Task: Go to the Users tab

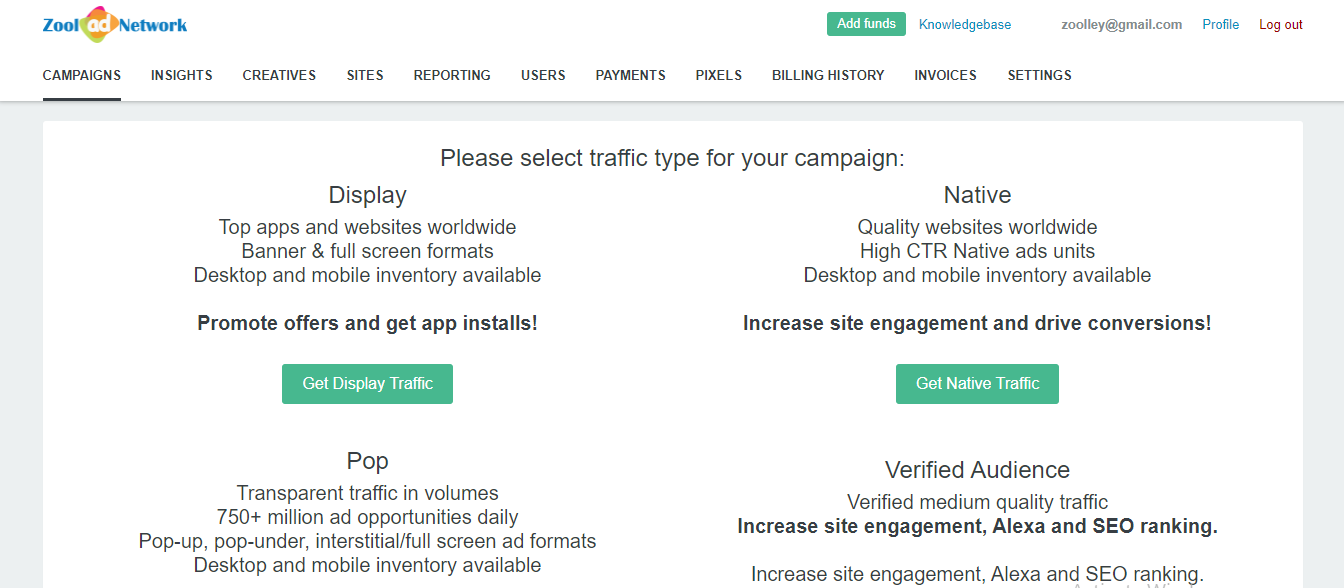Action: click(543, 75)
